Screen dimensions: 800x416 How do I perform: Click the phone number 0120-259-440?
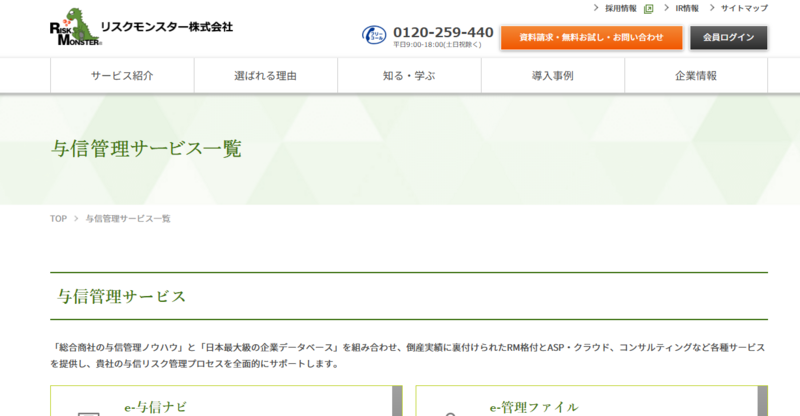[443, 32]
